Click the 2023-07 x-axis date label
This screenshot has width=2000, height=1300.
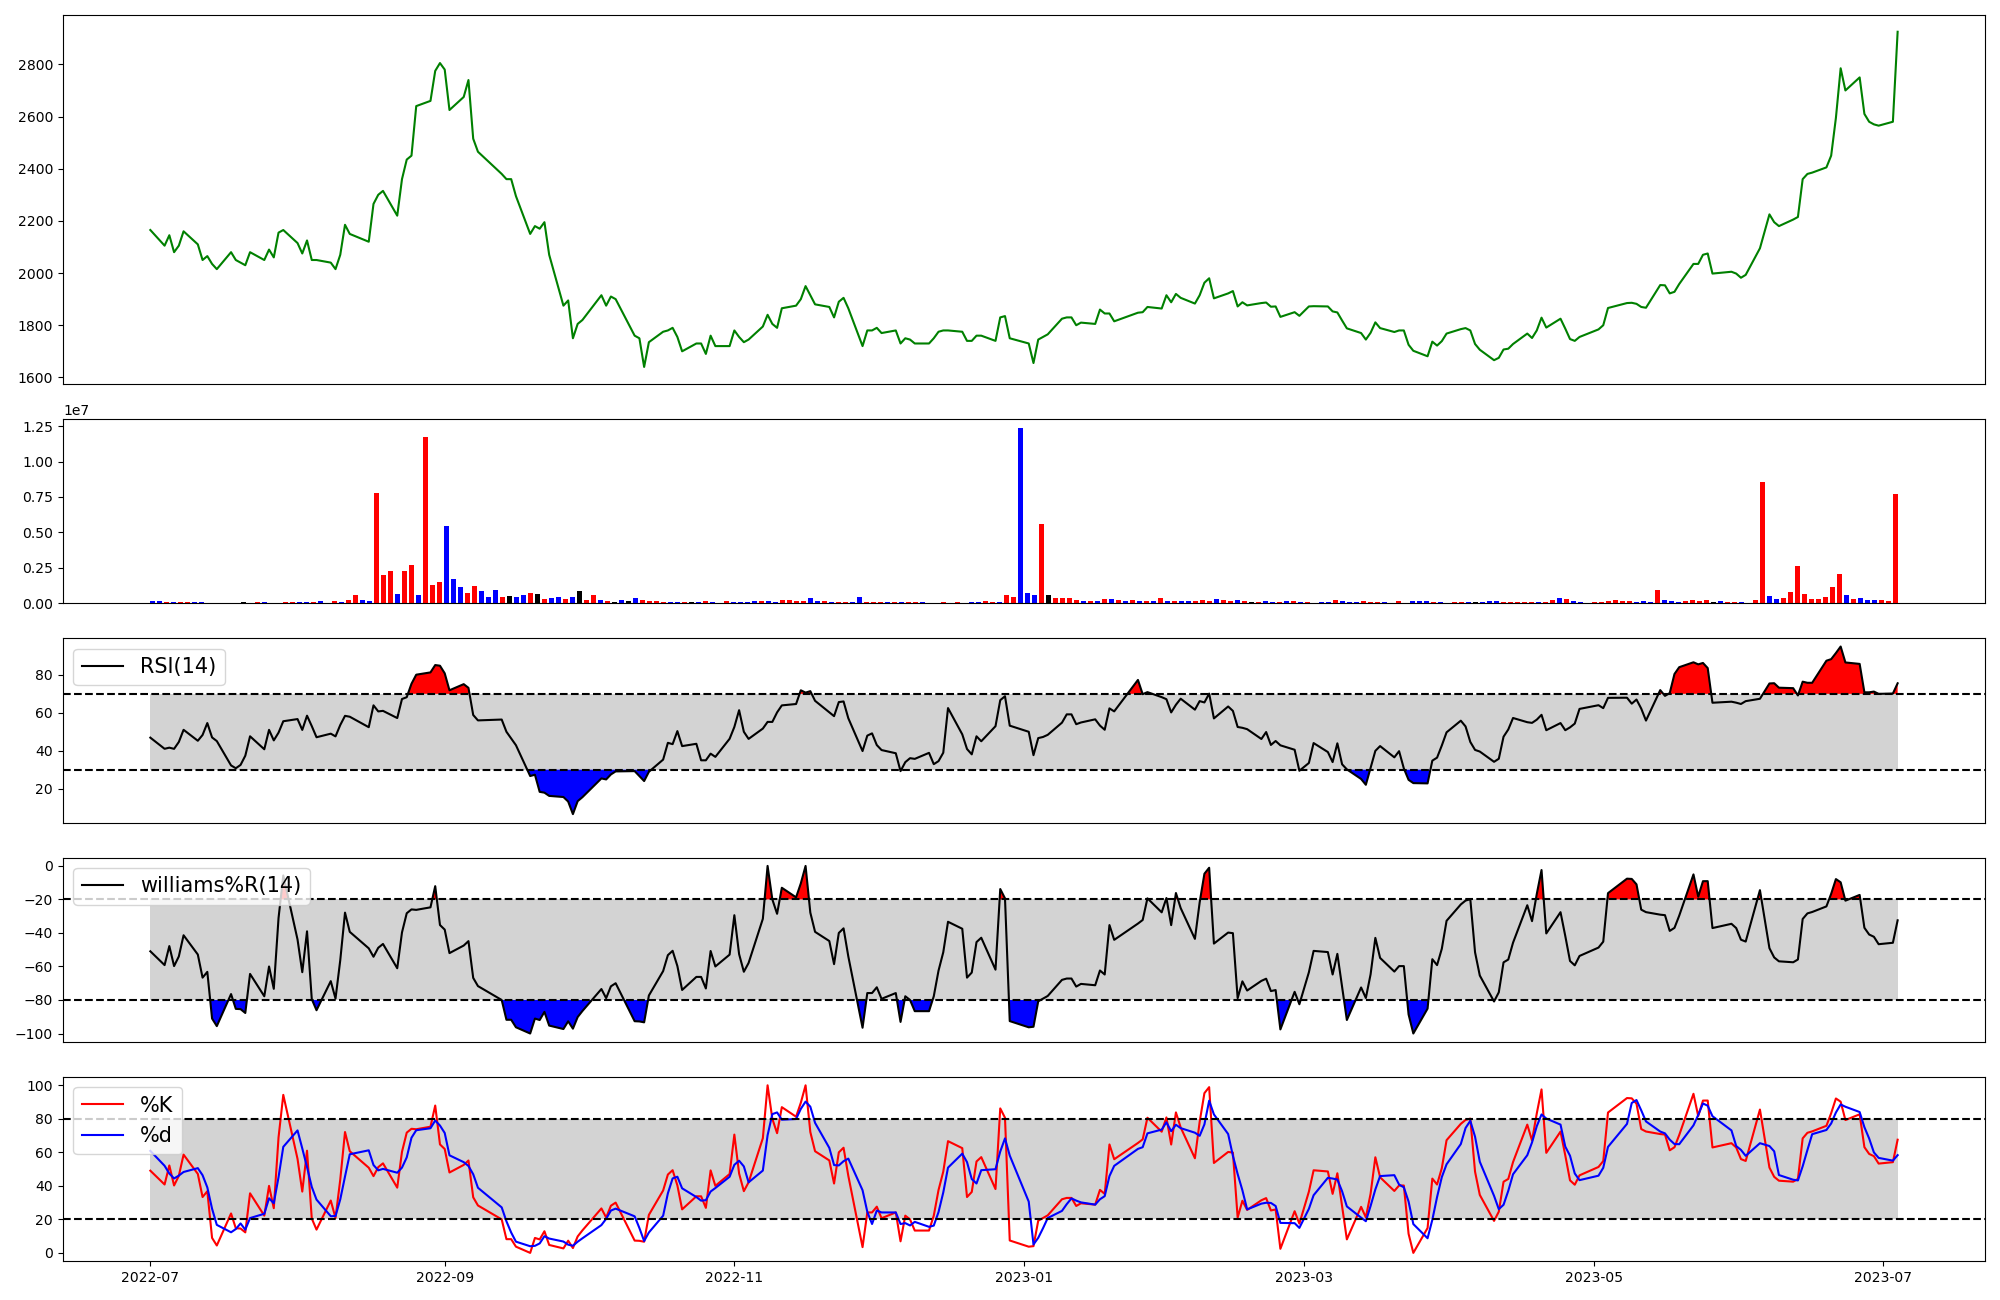click(1883, 1277)
